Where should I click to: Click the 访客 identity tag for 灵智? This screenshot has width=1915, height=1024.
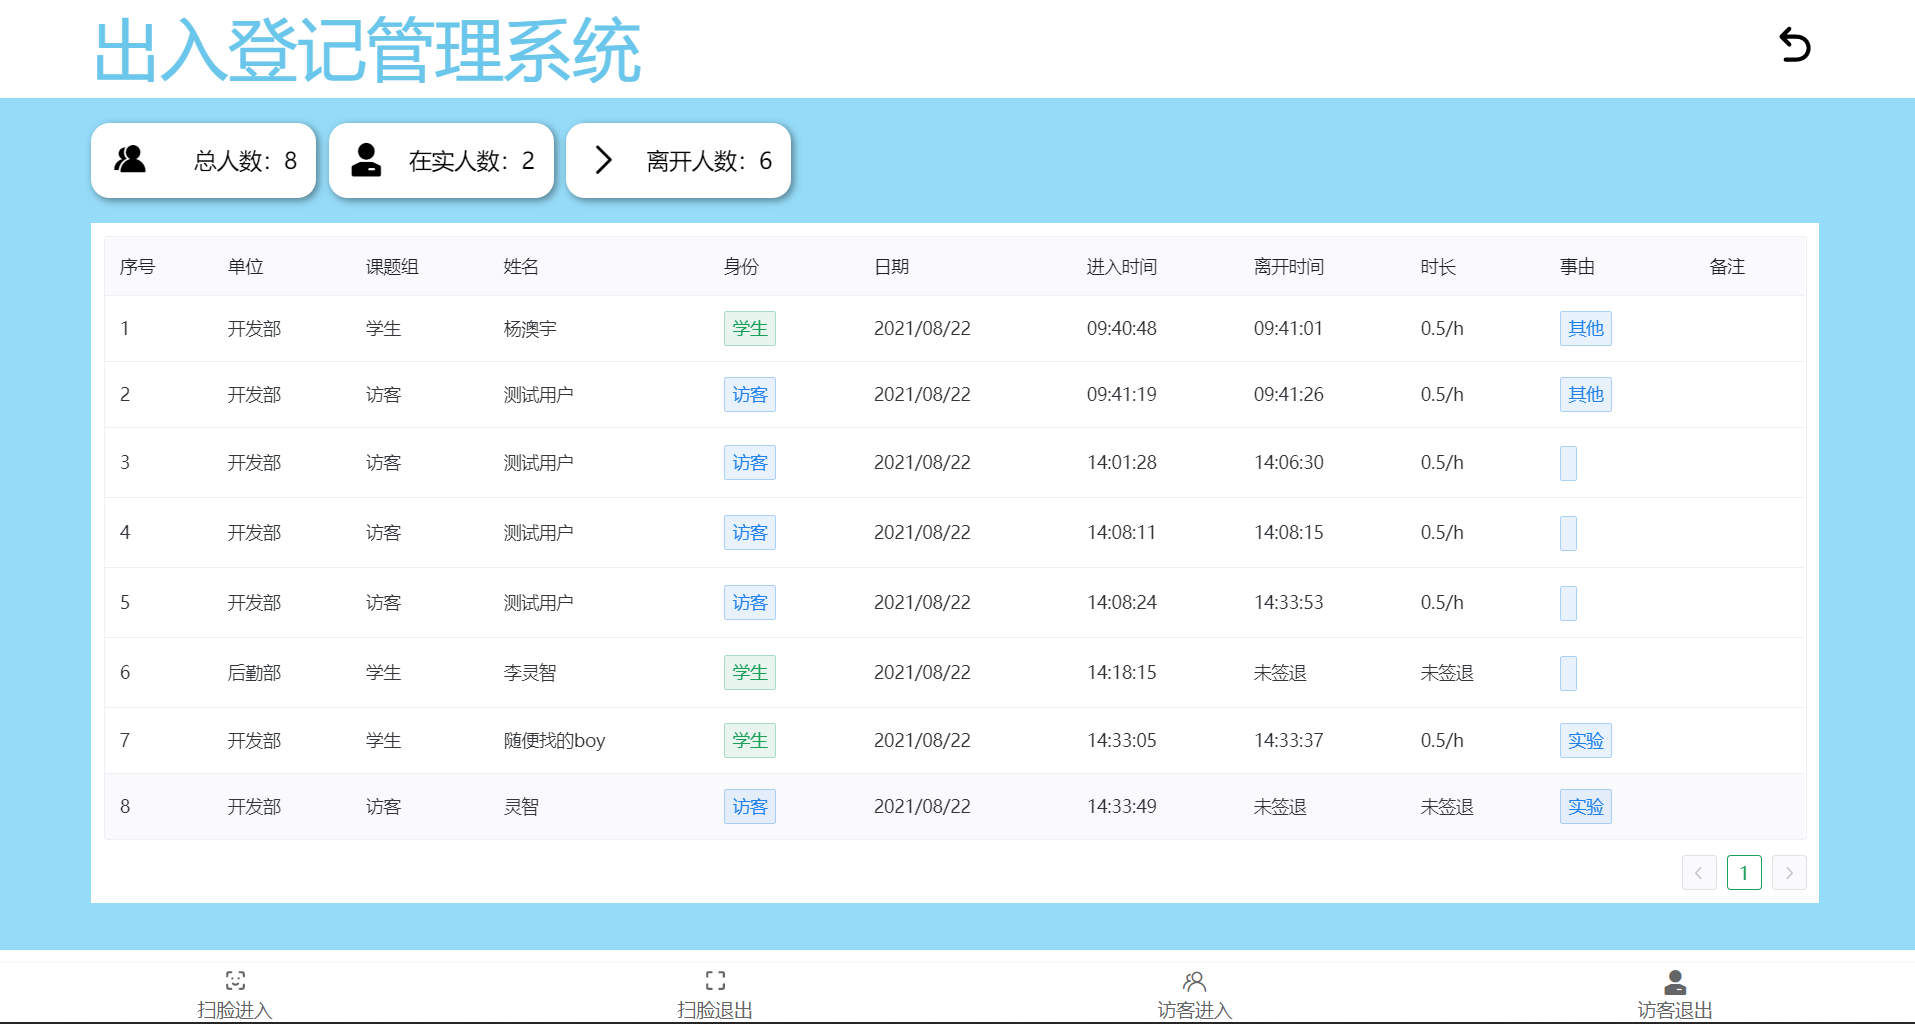coord(750,806)
